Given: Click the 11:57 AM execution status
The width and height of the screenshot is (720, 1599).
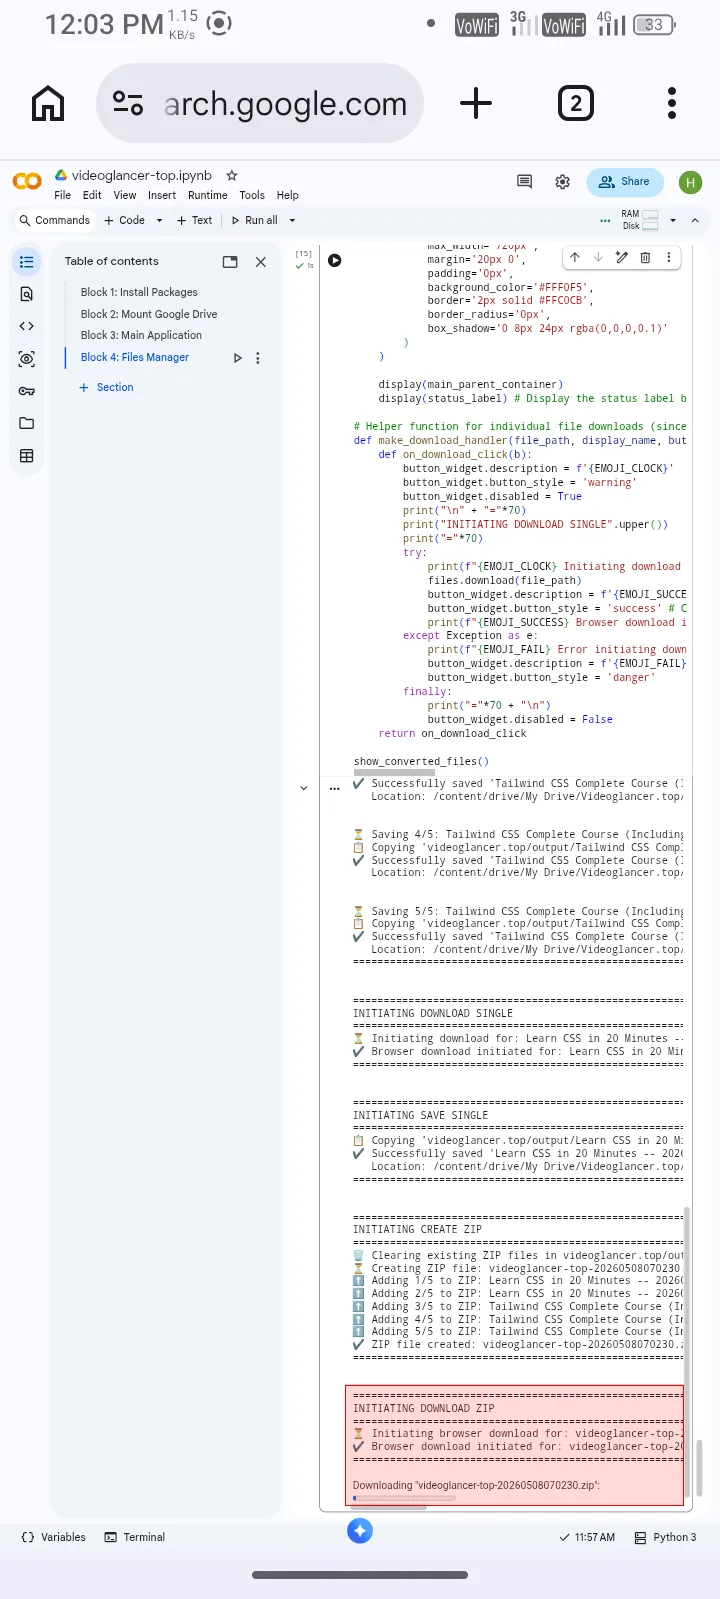Looking at the screenshot, I should [587, 1537].
